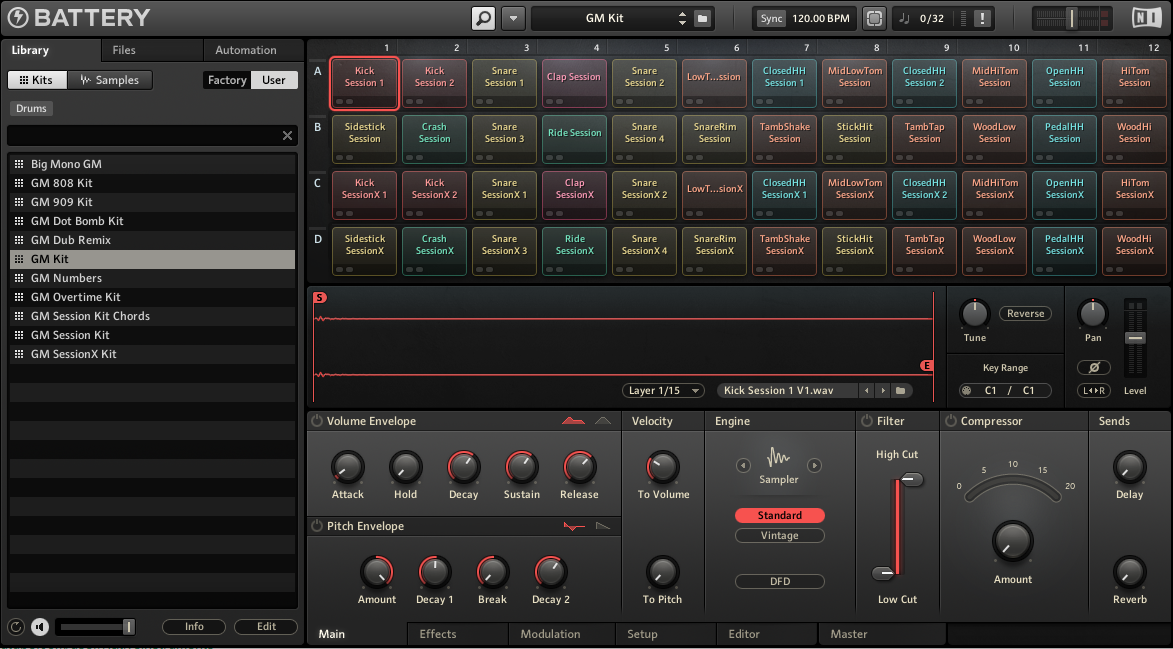This screenshot has width=1173, height=649.
Task: Click the magnifier search icon in header
Action: pos(483,18)
